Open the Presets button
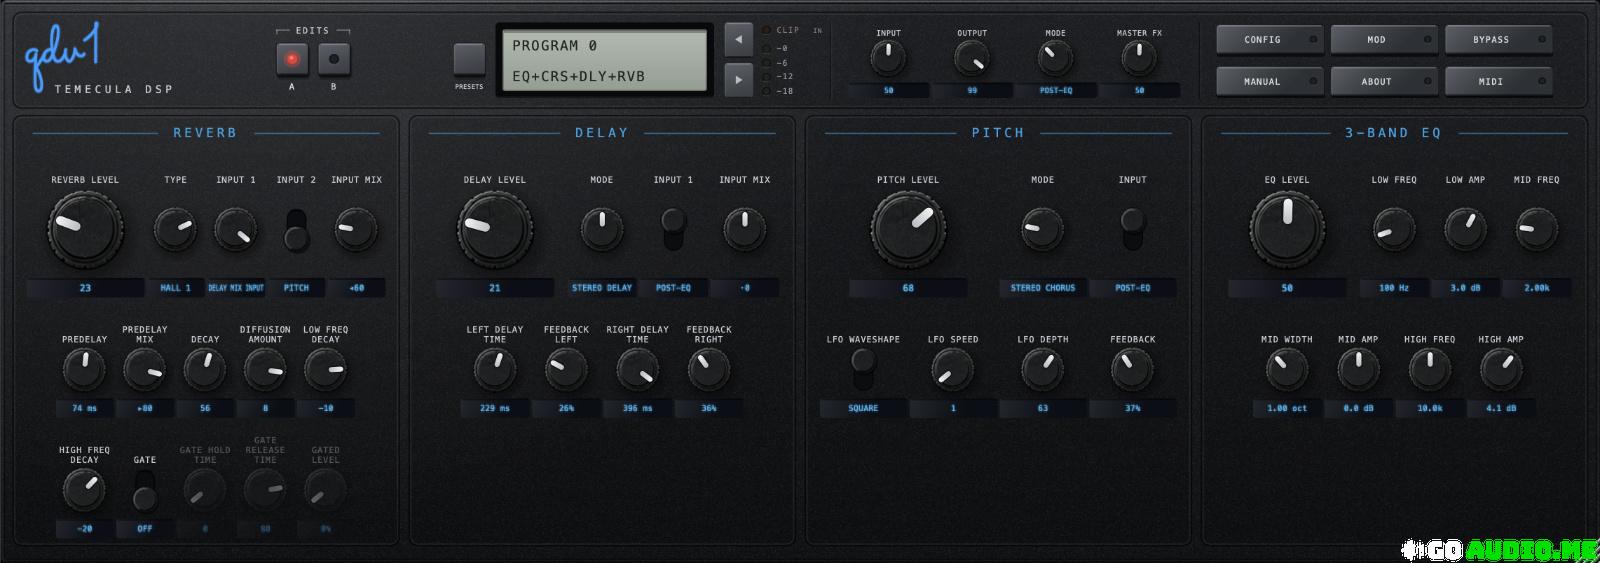 (469, 60)
